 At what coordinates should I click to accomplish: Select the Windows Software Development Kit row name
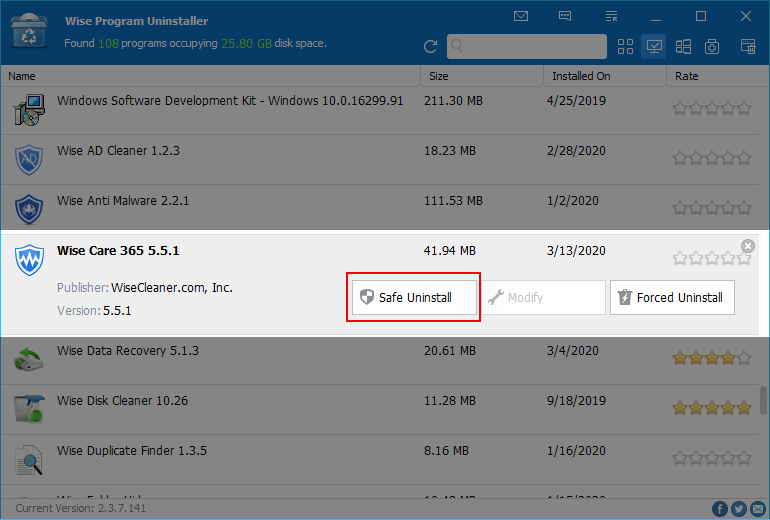(230, 101)
